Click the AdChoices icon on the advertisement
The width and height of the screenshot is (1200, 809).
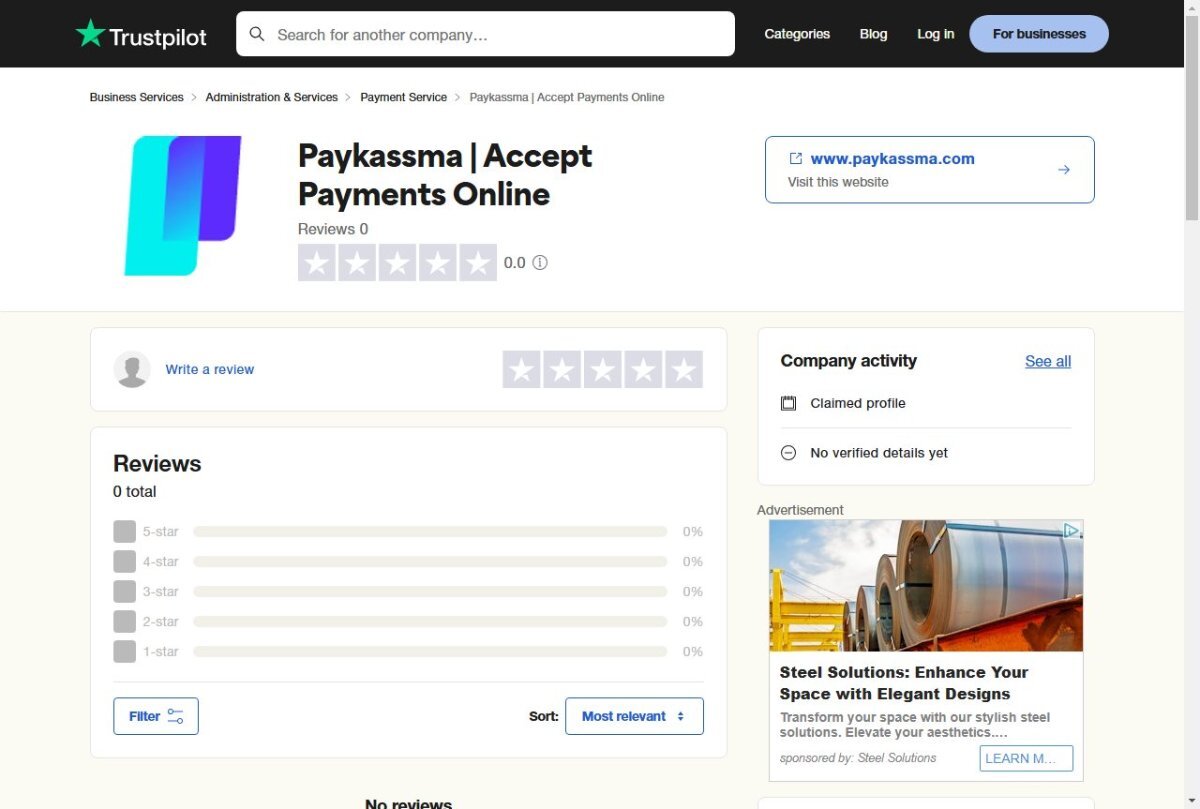point(1071,531)
